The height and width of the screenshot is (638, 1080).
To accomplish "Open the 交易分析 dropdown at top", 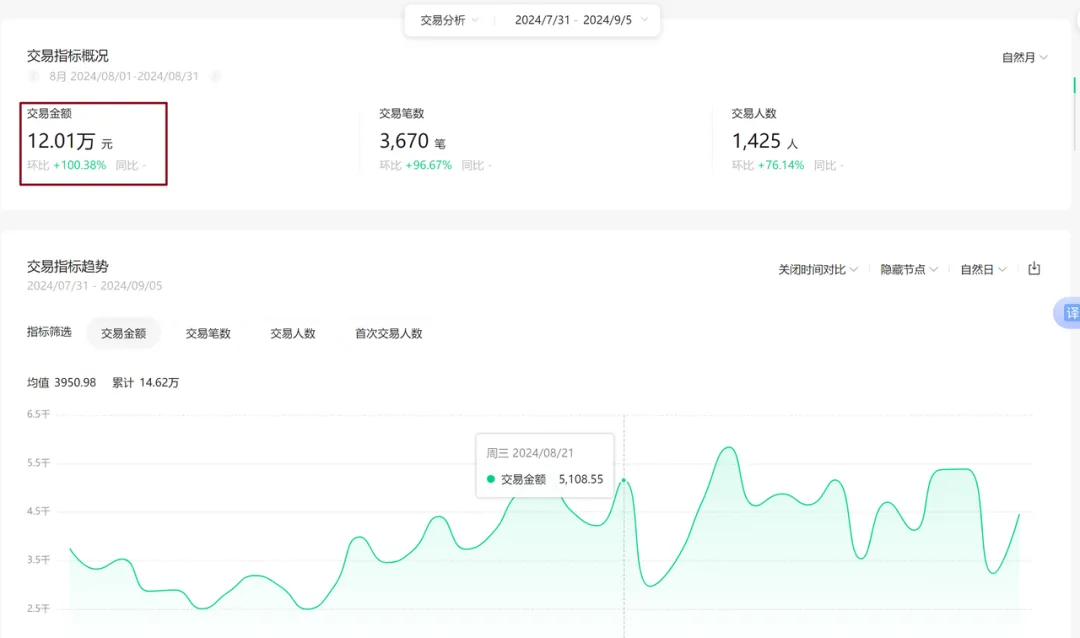I will coord(449,21).
